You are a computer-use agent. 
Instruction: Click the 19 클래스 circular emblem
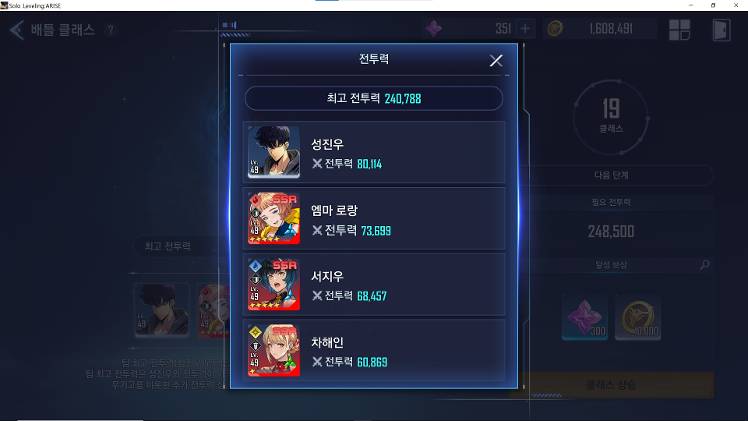611,117
